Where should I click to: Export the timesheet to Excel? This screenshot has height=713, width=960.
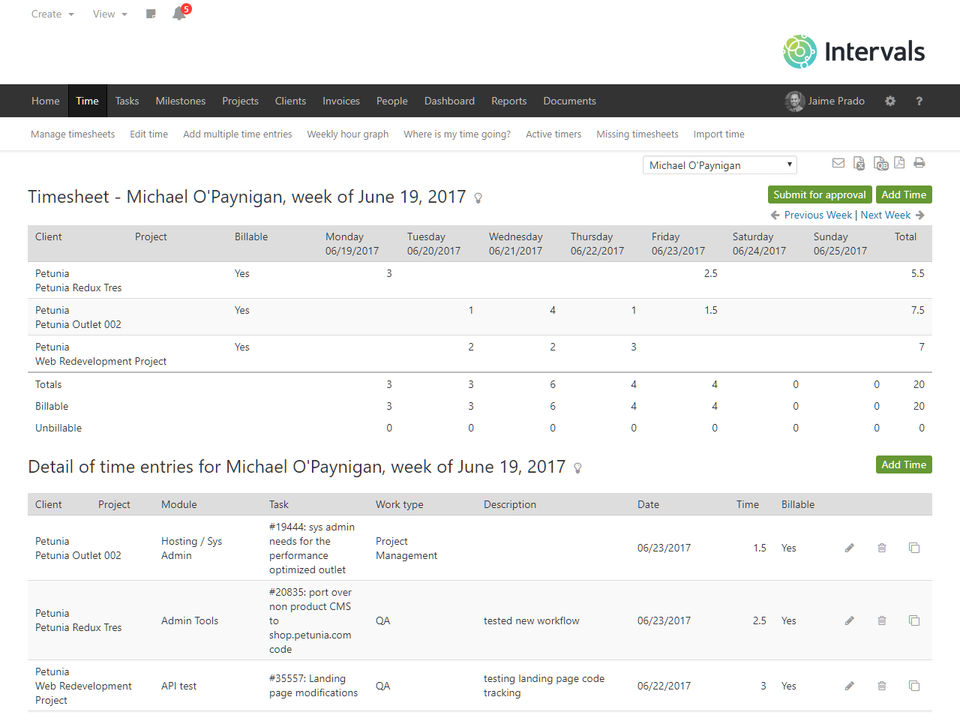point(860,163)
